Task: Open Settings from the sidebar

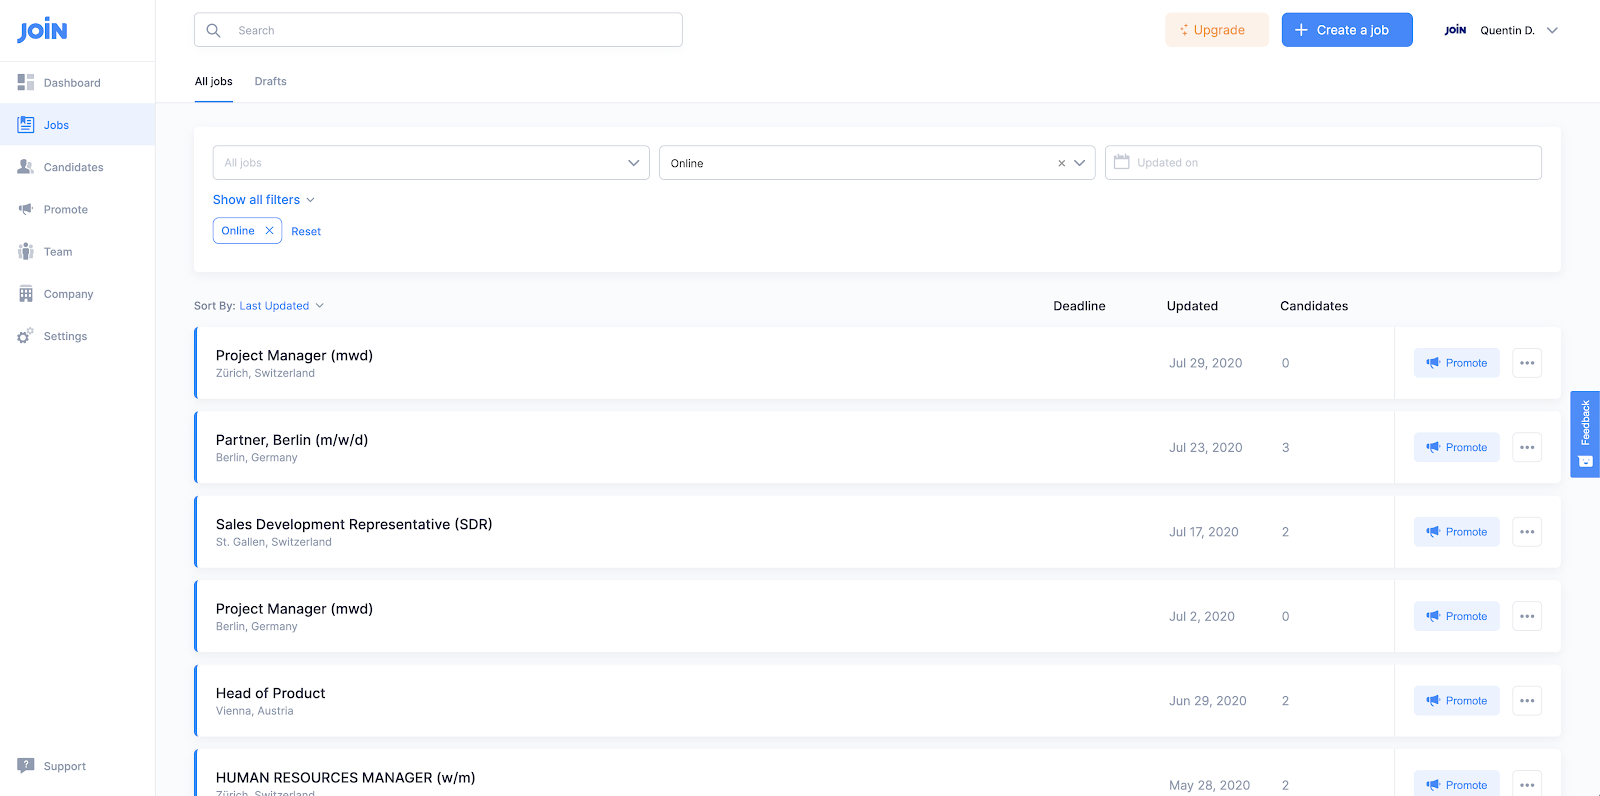Action: tap(77, 336)
